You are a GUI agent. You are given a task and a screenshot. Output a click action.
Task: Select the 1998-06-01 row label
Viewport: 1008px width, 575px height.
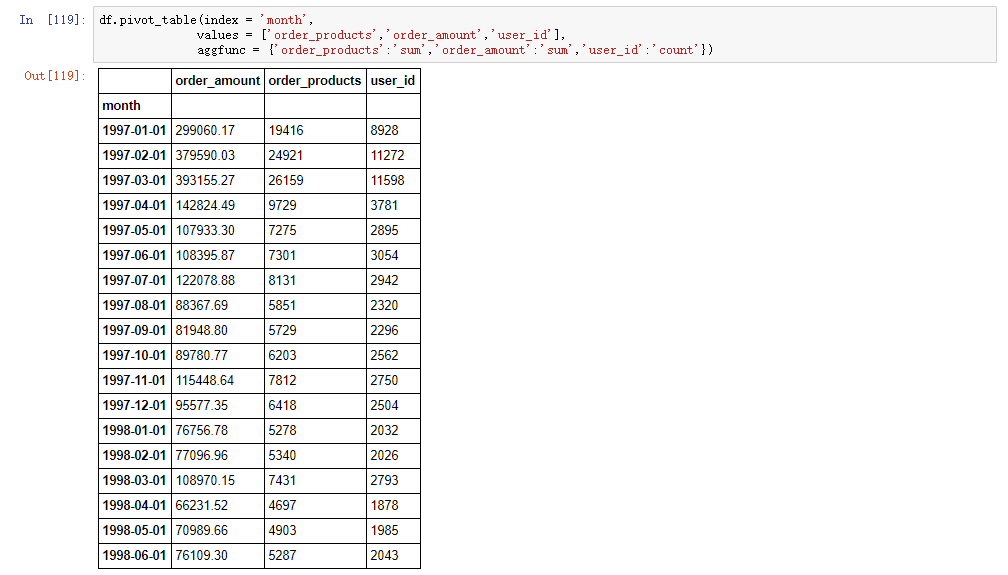point(135,556)
